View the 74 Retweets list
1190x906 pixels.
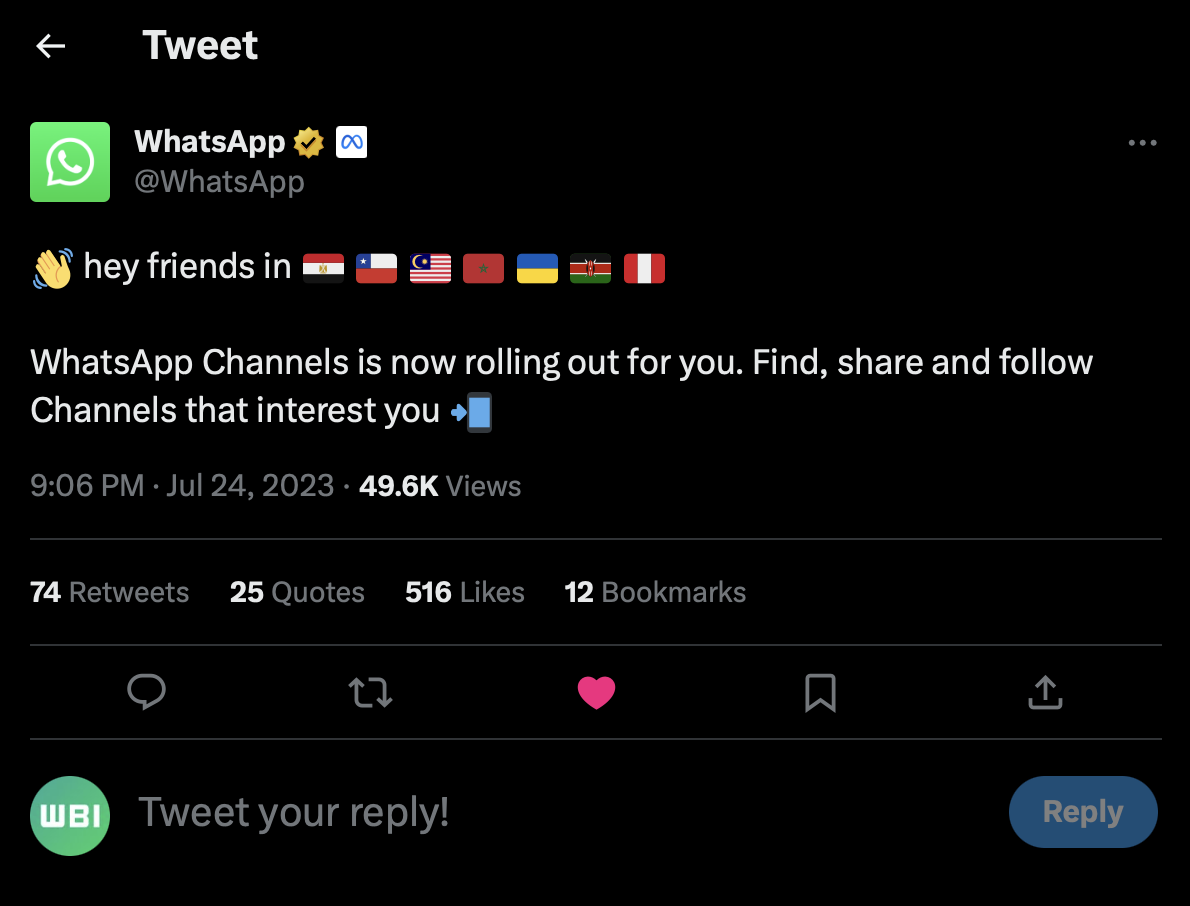point(110,592)
